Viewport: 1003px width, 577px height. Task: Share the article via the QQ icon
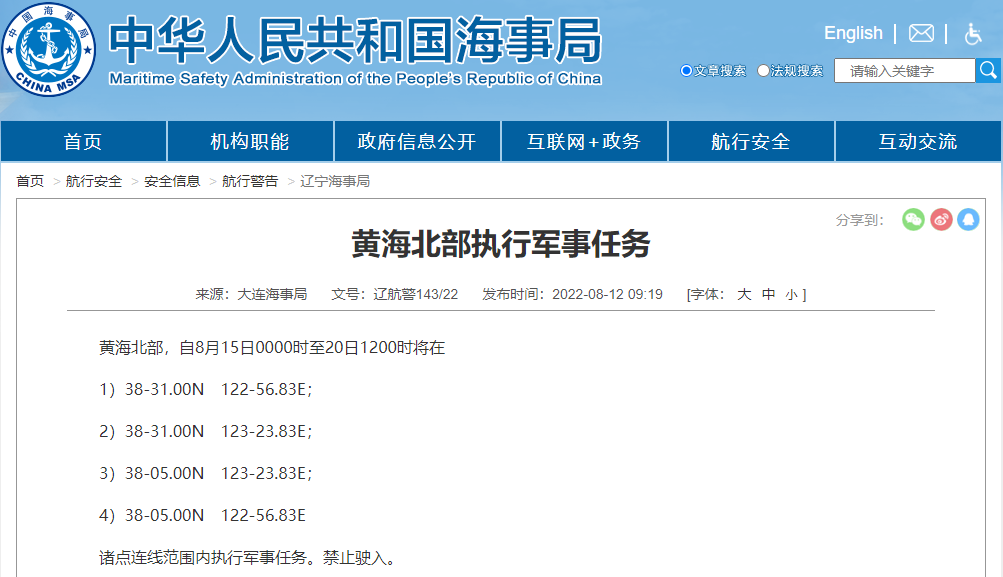point(967,219)
